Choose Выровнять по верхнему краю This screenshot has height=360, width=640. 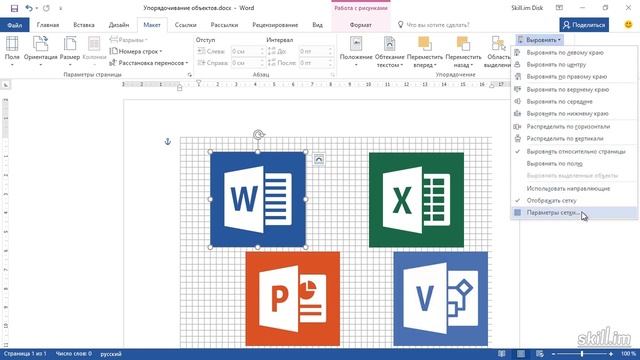pyautogui.click(x=574, y=89)
